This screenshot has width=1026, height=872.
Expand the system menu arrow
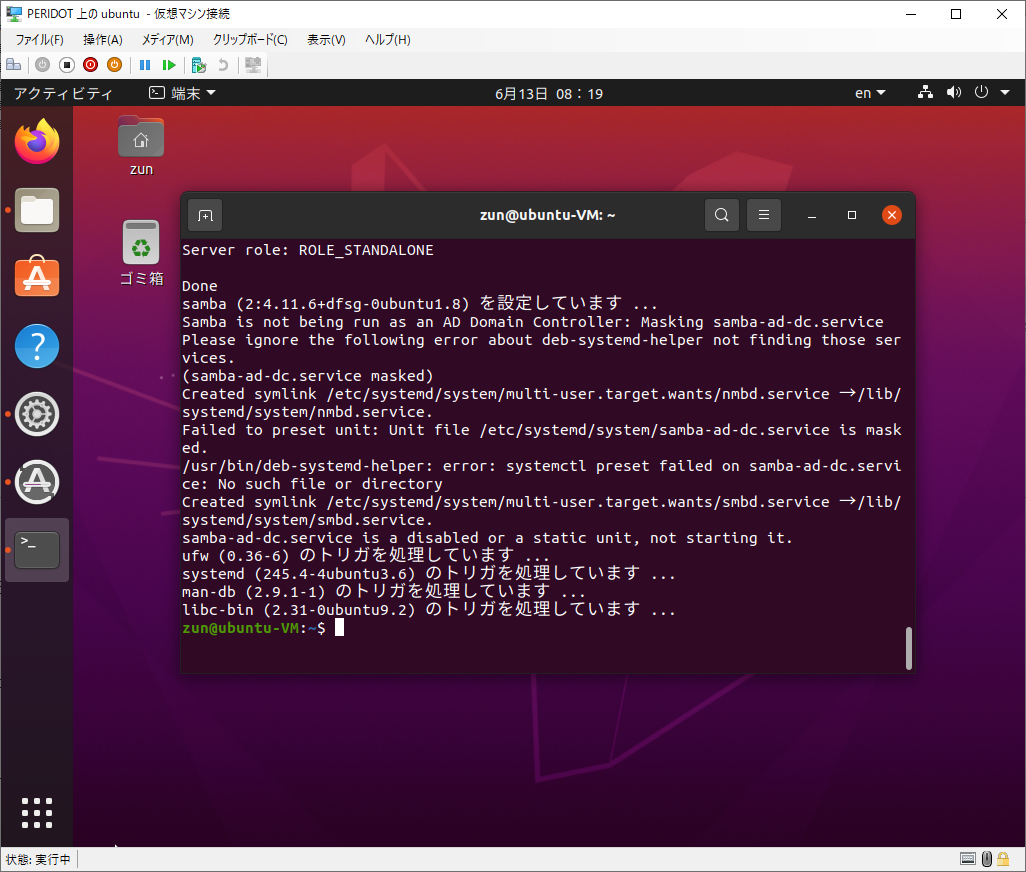click(1005, 93)
